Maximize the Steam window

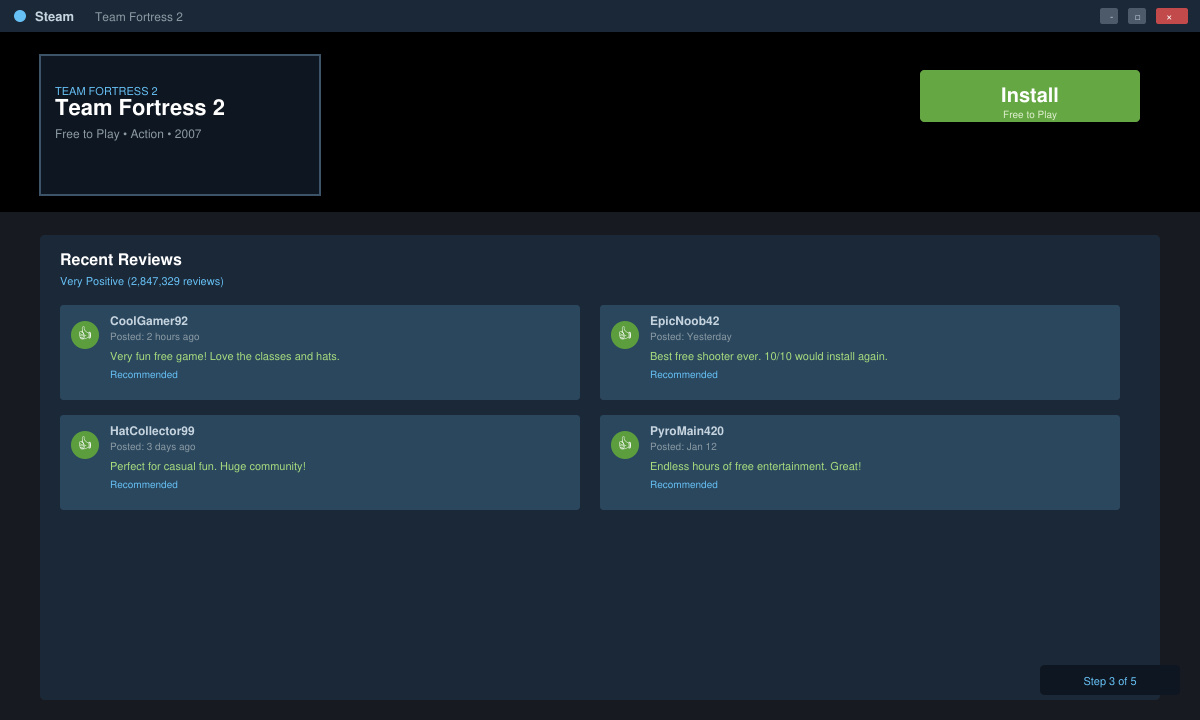1137,16
